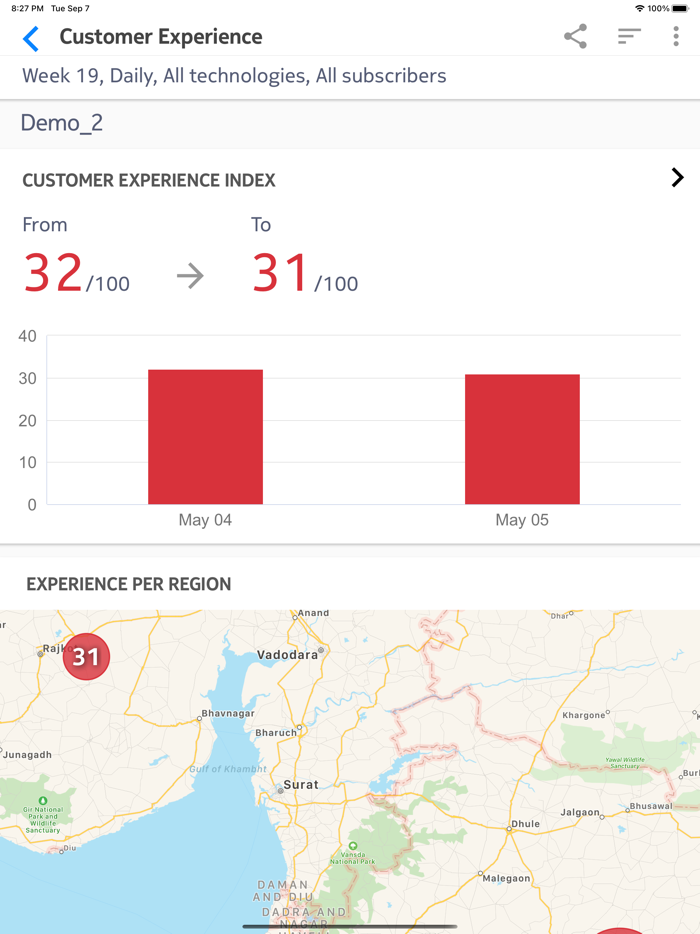This screenshot has height=934, width=700.
Task: Tap the 'CUSTOMER EXPERIENCE INDEX' heading
Action: point(149,180)
